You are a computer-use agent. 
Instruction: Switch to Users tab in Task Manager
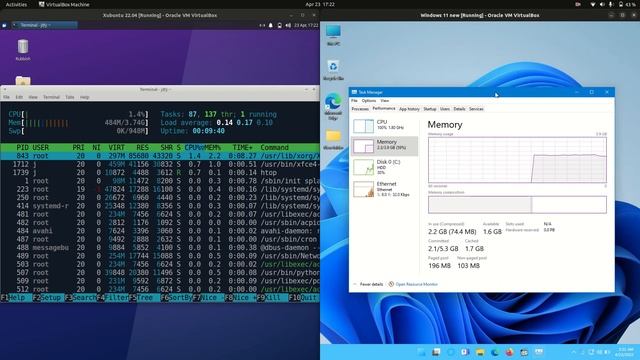444,109
